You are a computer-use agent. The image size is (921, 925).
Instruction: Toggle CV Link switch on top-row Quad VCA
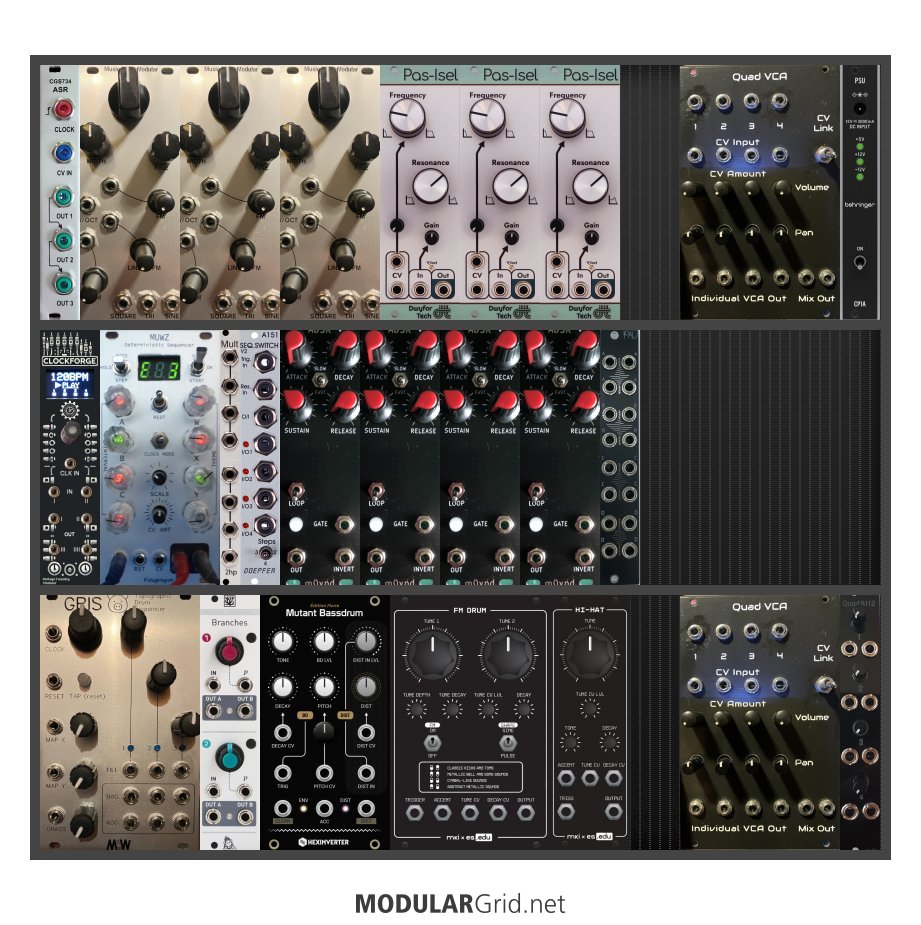(824, 156)
